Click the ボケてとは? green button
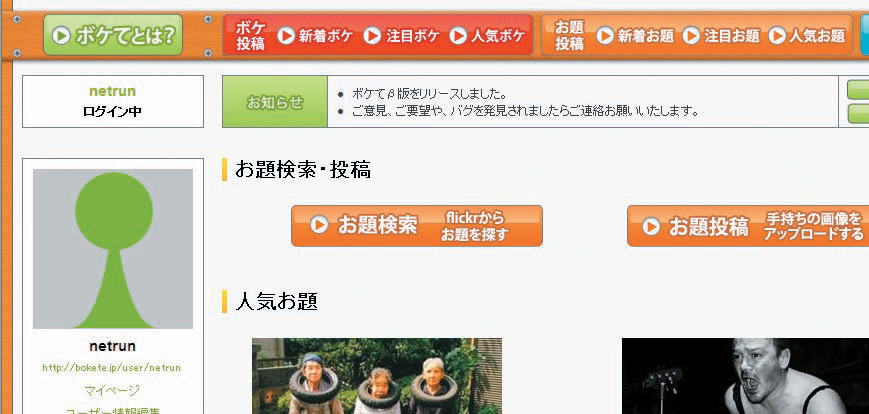 [113, 35]
